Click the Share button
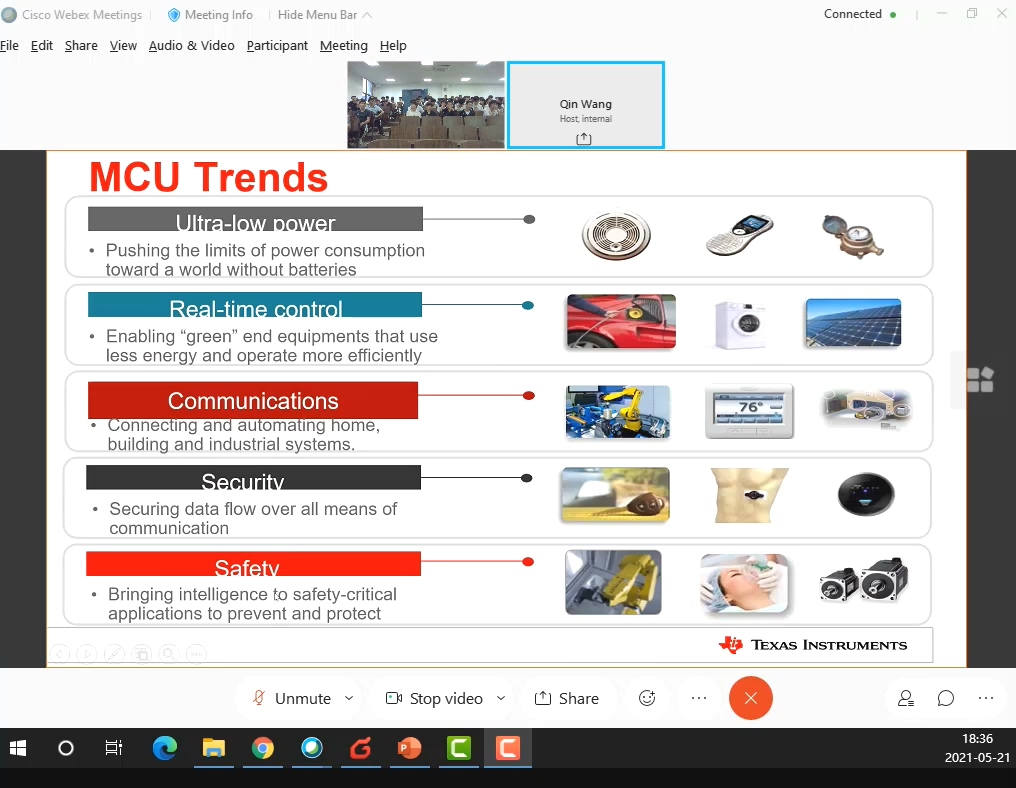Screen dimensions: 1016x788 pos(567,698)
